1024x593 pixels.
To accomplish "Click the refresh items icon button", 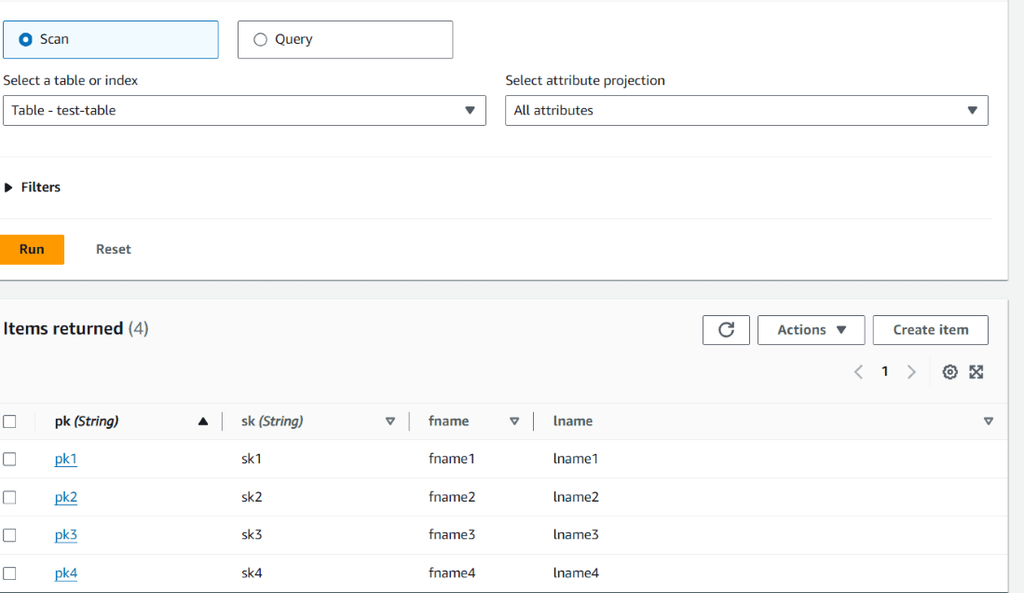I will point(727,330).
